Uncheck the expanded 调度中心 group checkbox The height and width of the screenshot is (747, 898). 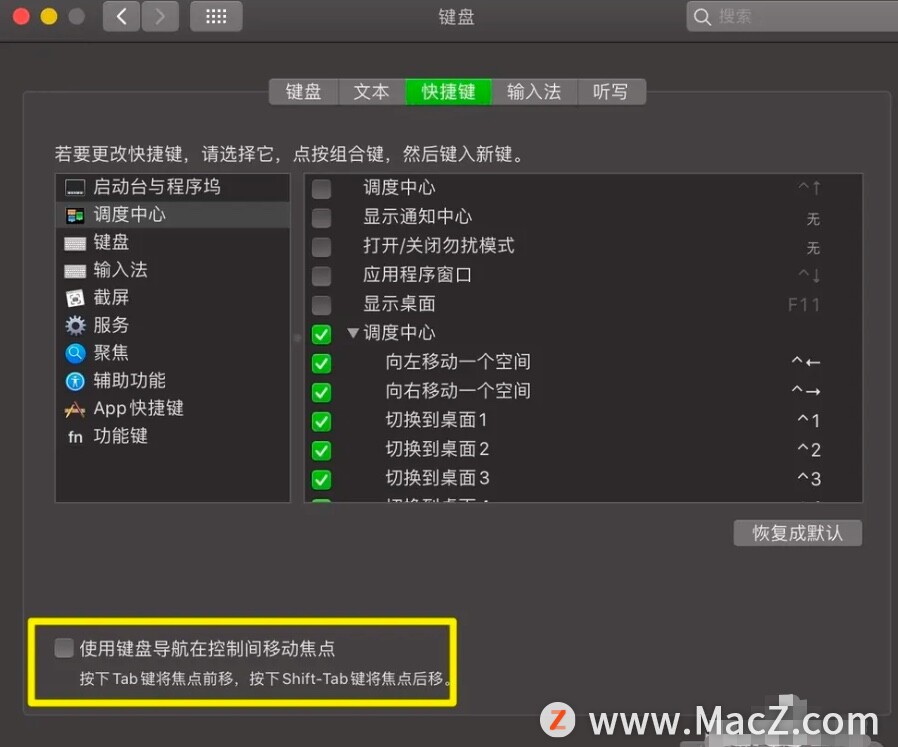[321, 334]
